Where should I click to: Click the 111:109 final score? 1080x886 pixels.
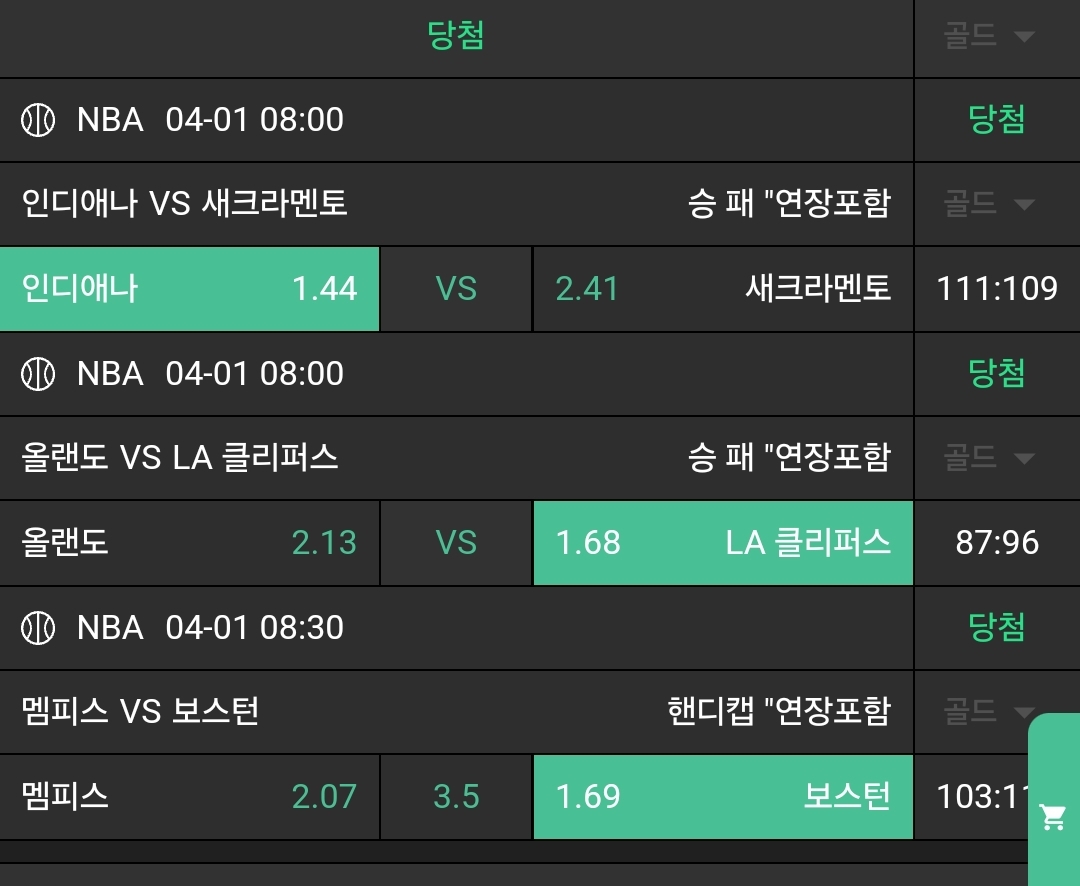(996, 289)
